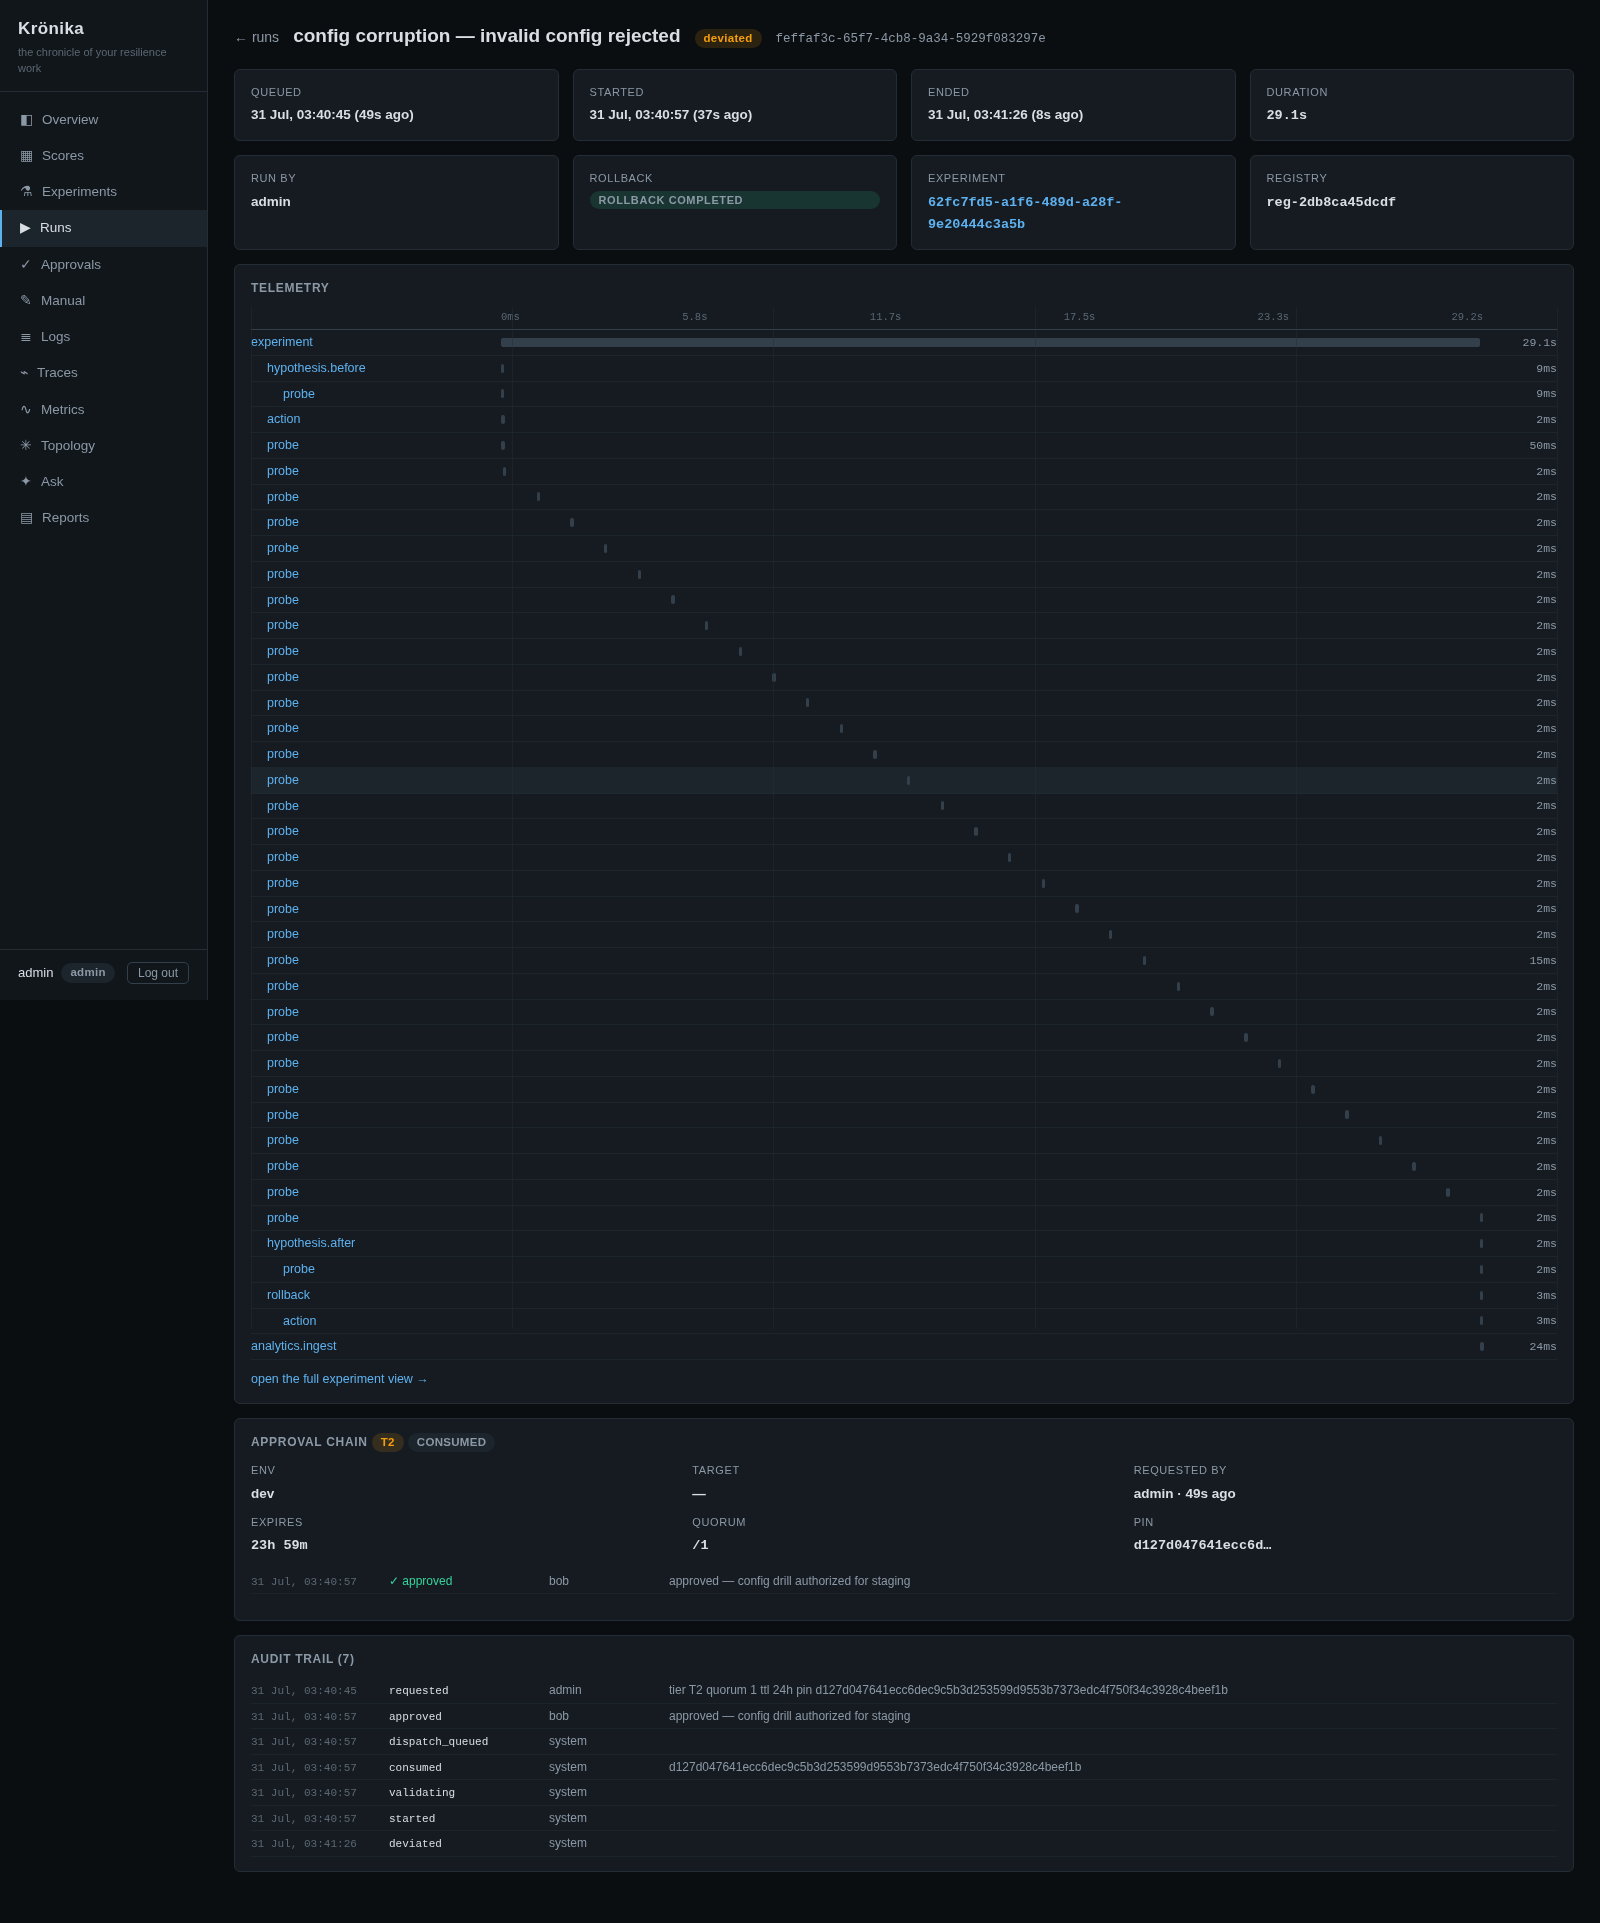Image resolution: width=1600 pixels, height=1923 pixels.
Task: Click the Approvals checkmark icon
Action: (x=26, y=265)
